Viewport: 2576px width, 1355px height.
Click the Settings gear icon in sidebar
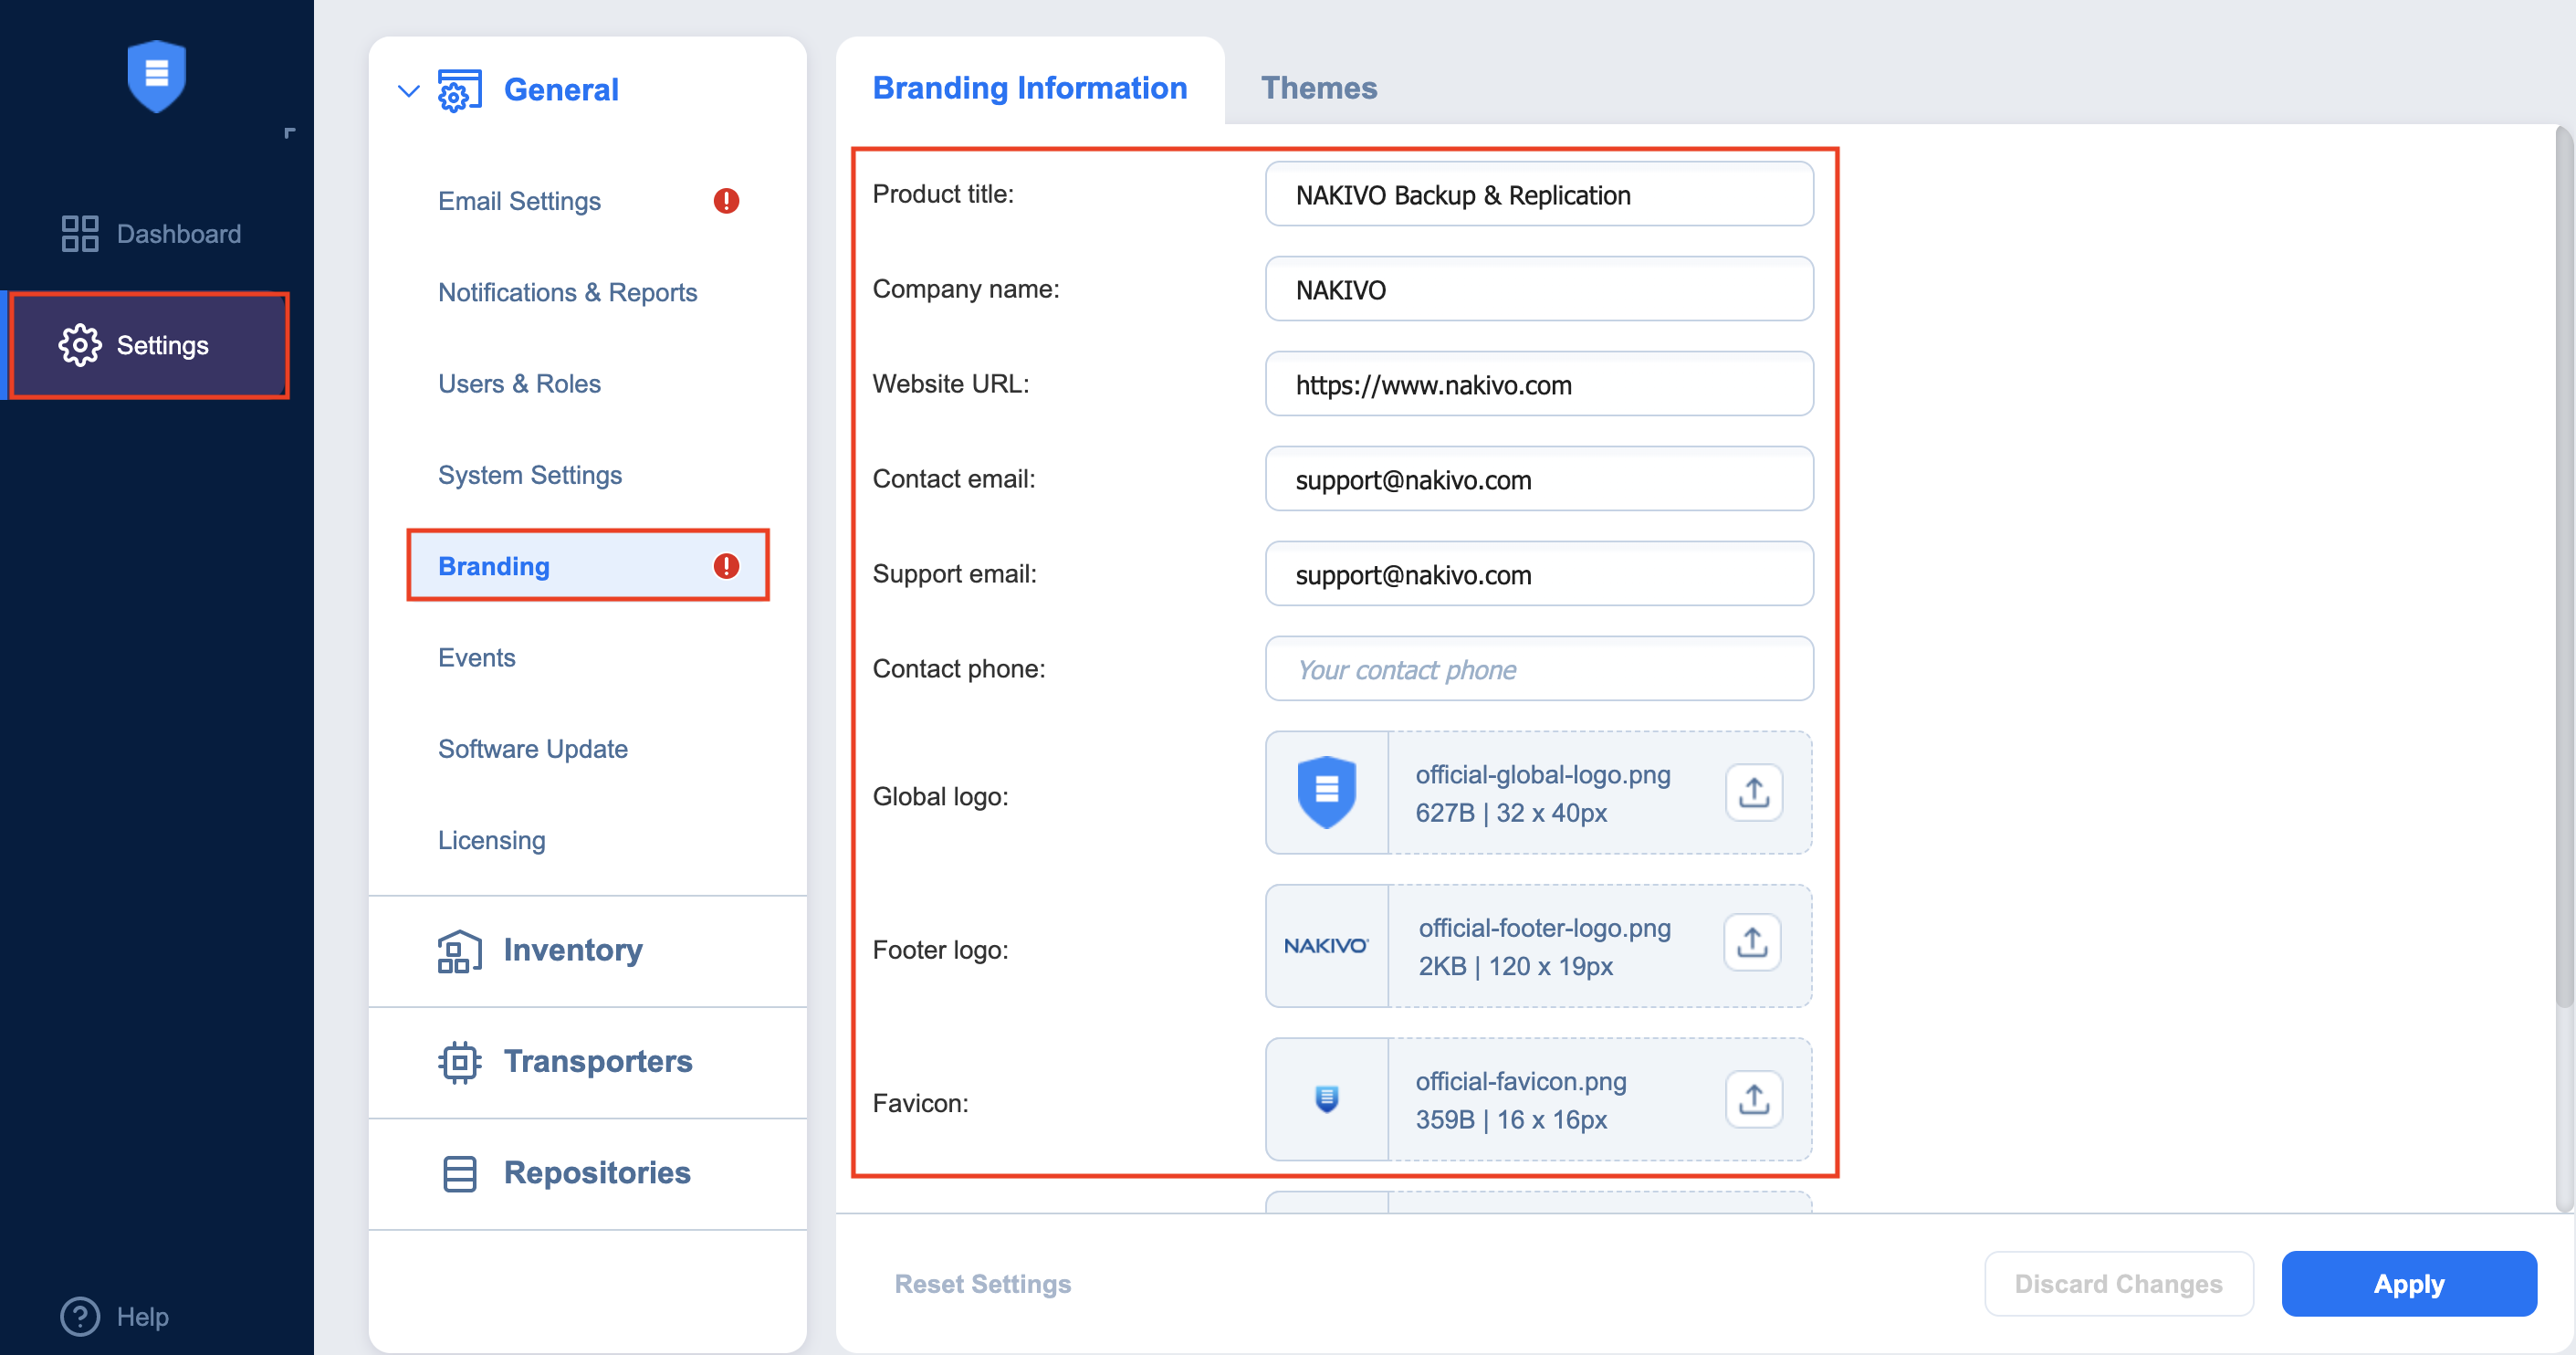click(x=80, y=345)
